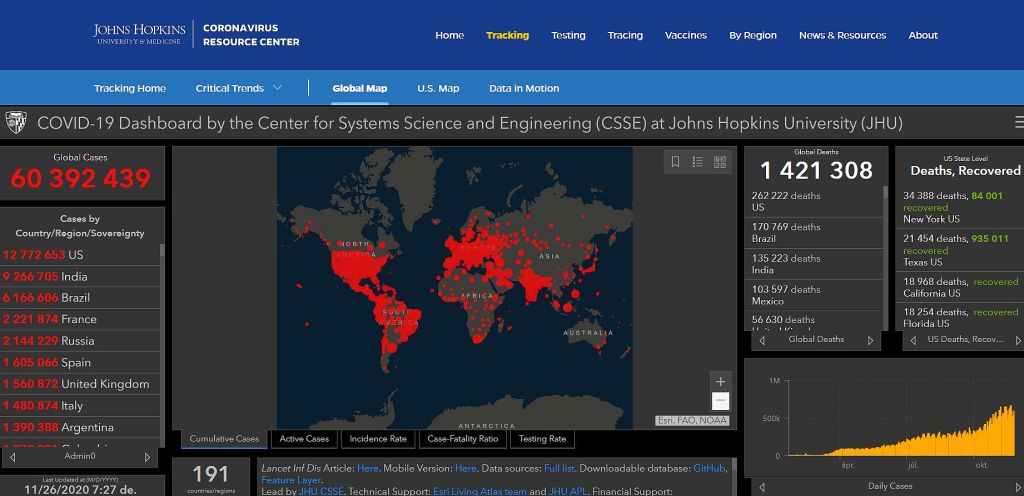Show previous US Deaths, Recovered panel
Viewport: 1024px width, 496px height.
coord(913,340)
